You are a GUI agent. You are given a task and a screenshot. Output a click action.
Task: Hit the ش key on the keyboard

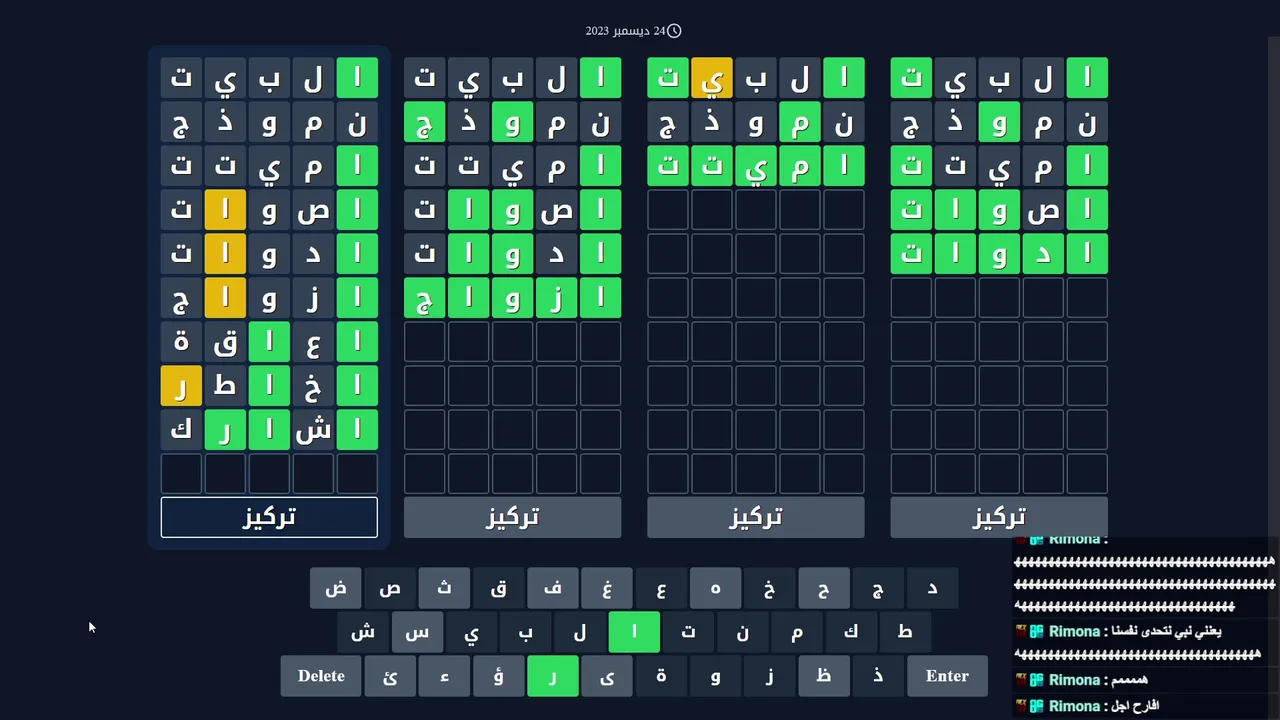click(363, 632)
